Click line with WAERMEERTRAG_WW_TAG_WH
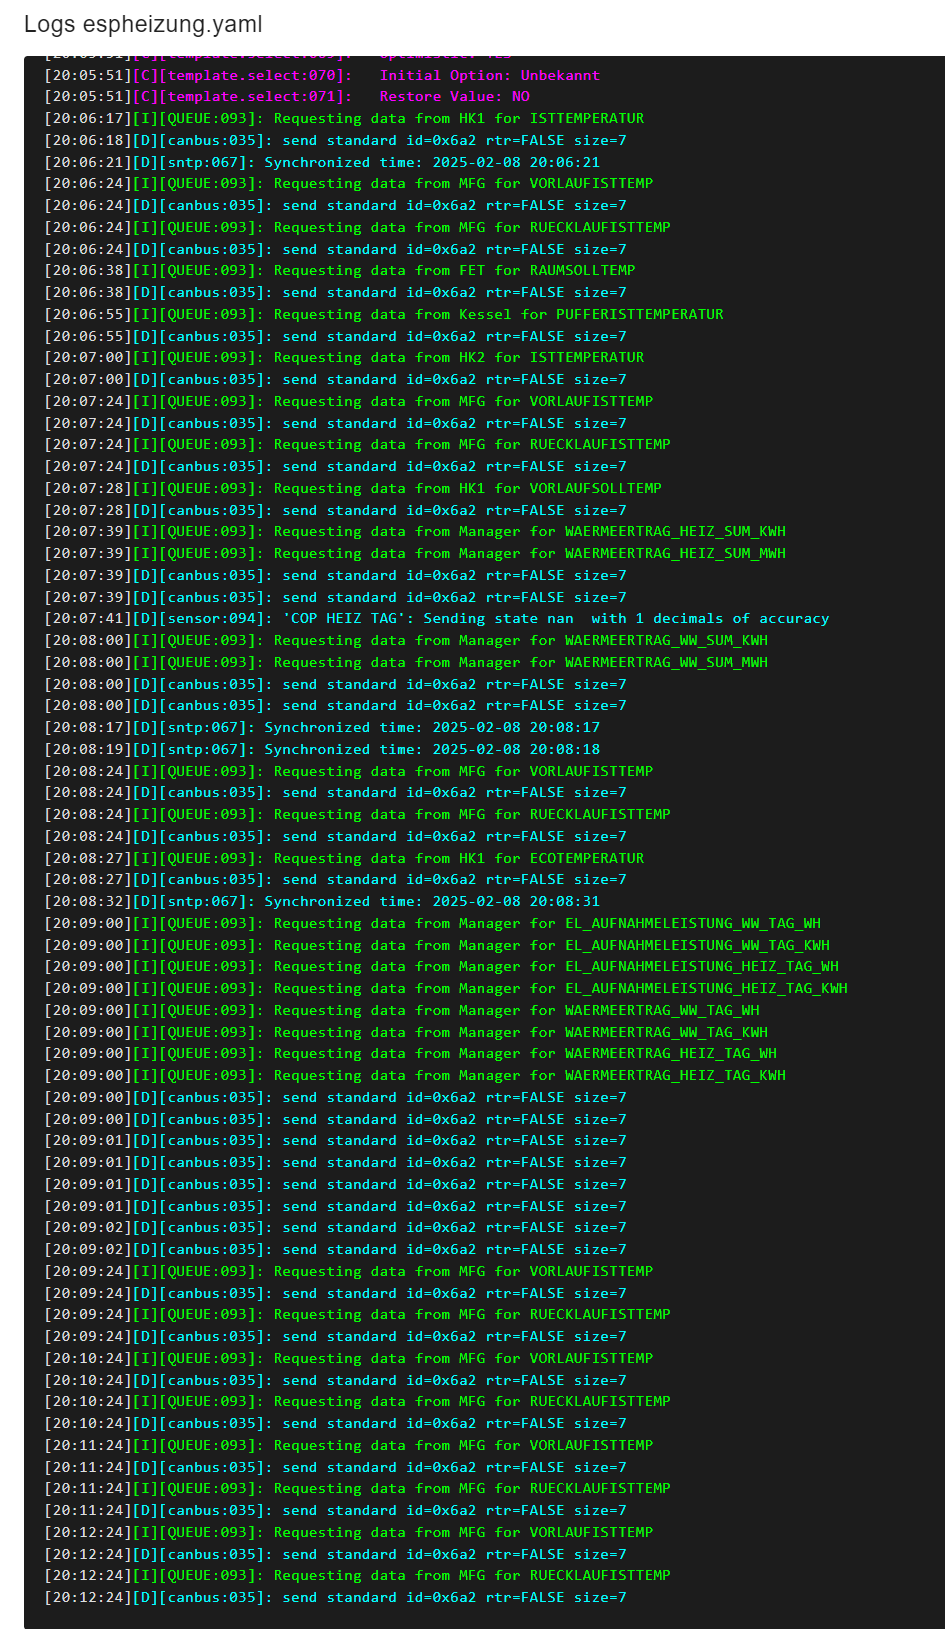Viewport: 945px width, 1650px height. tap(402, 1011)
